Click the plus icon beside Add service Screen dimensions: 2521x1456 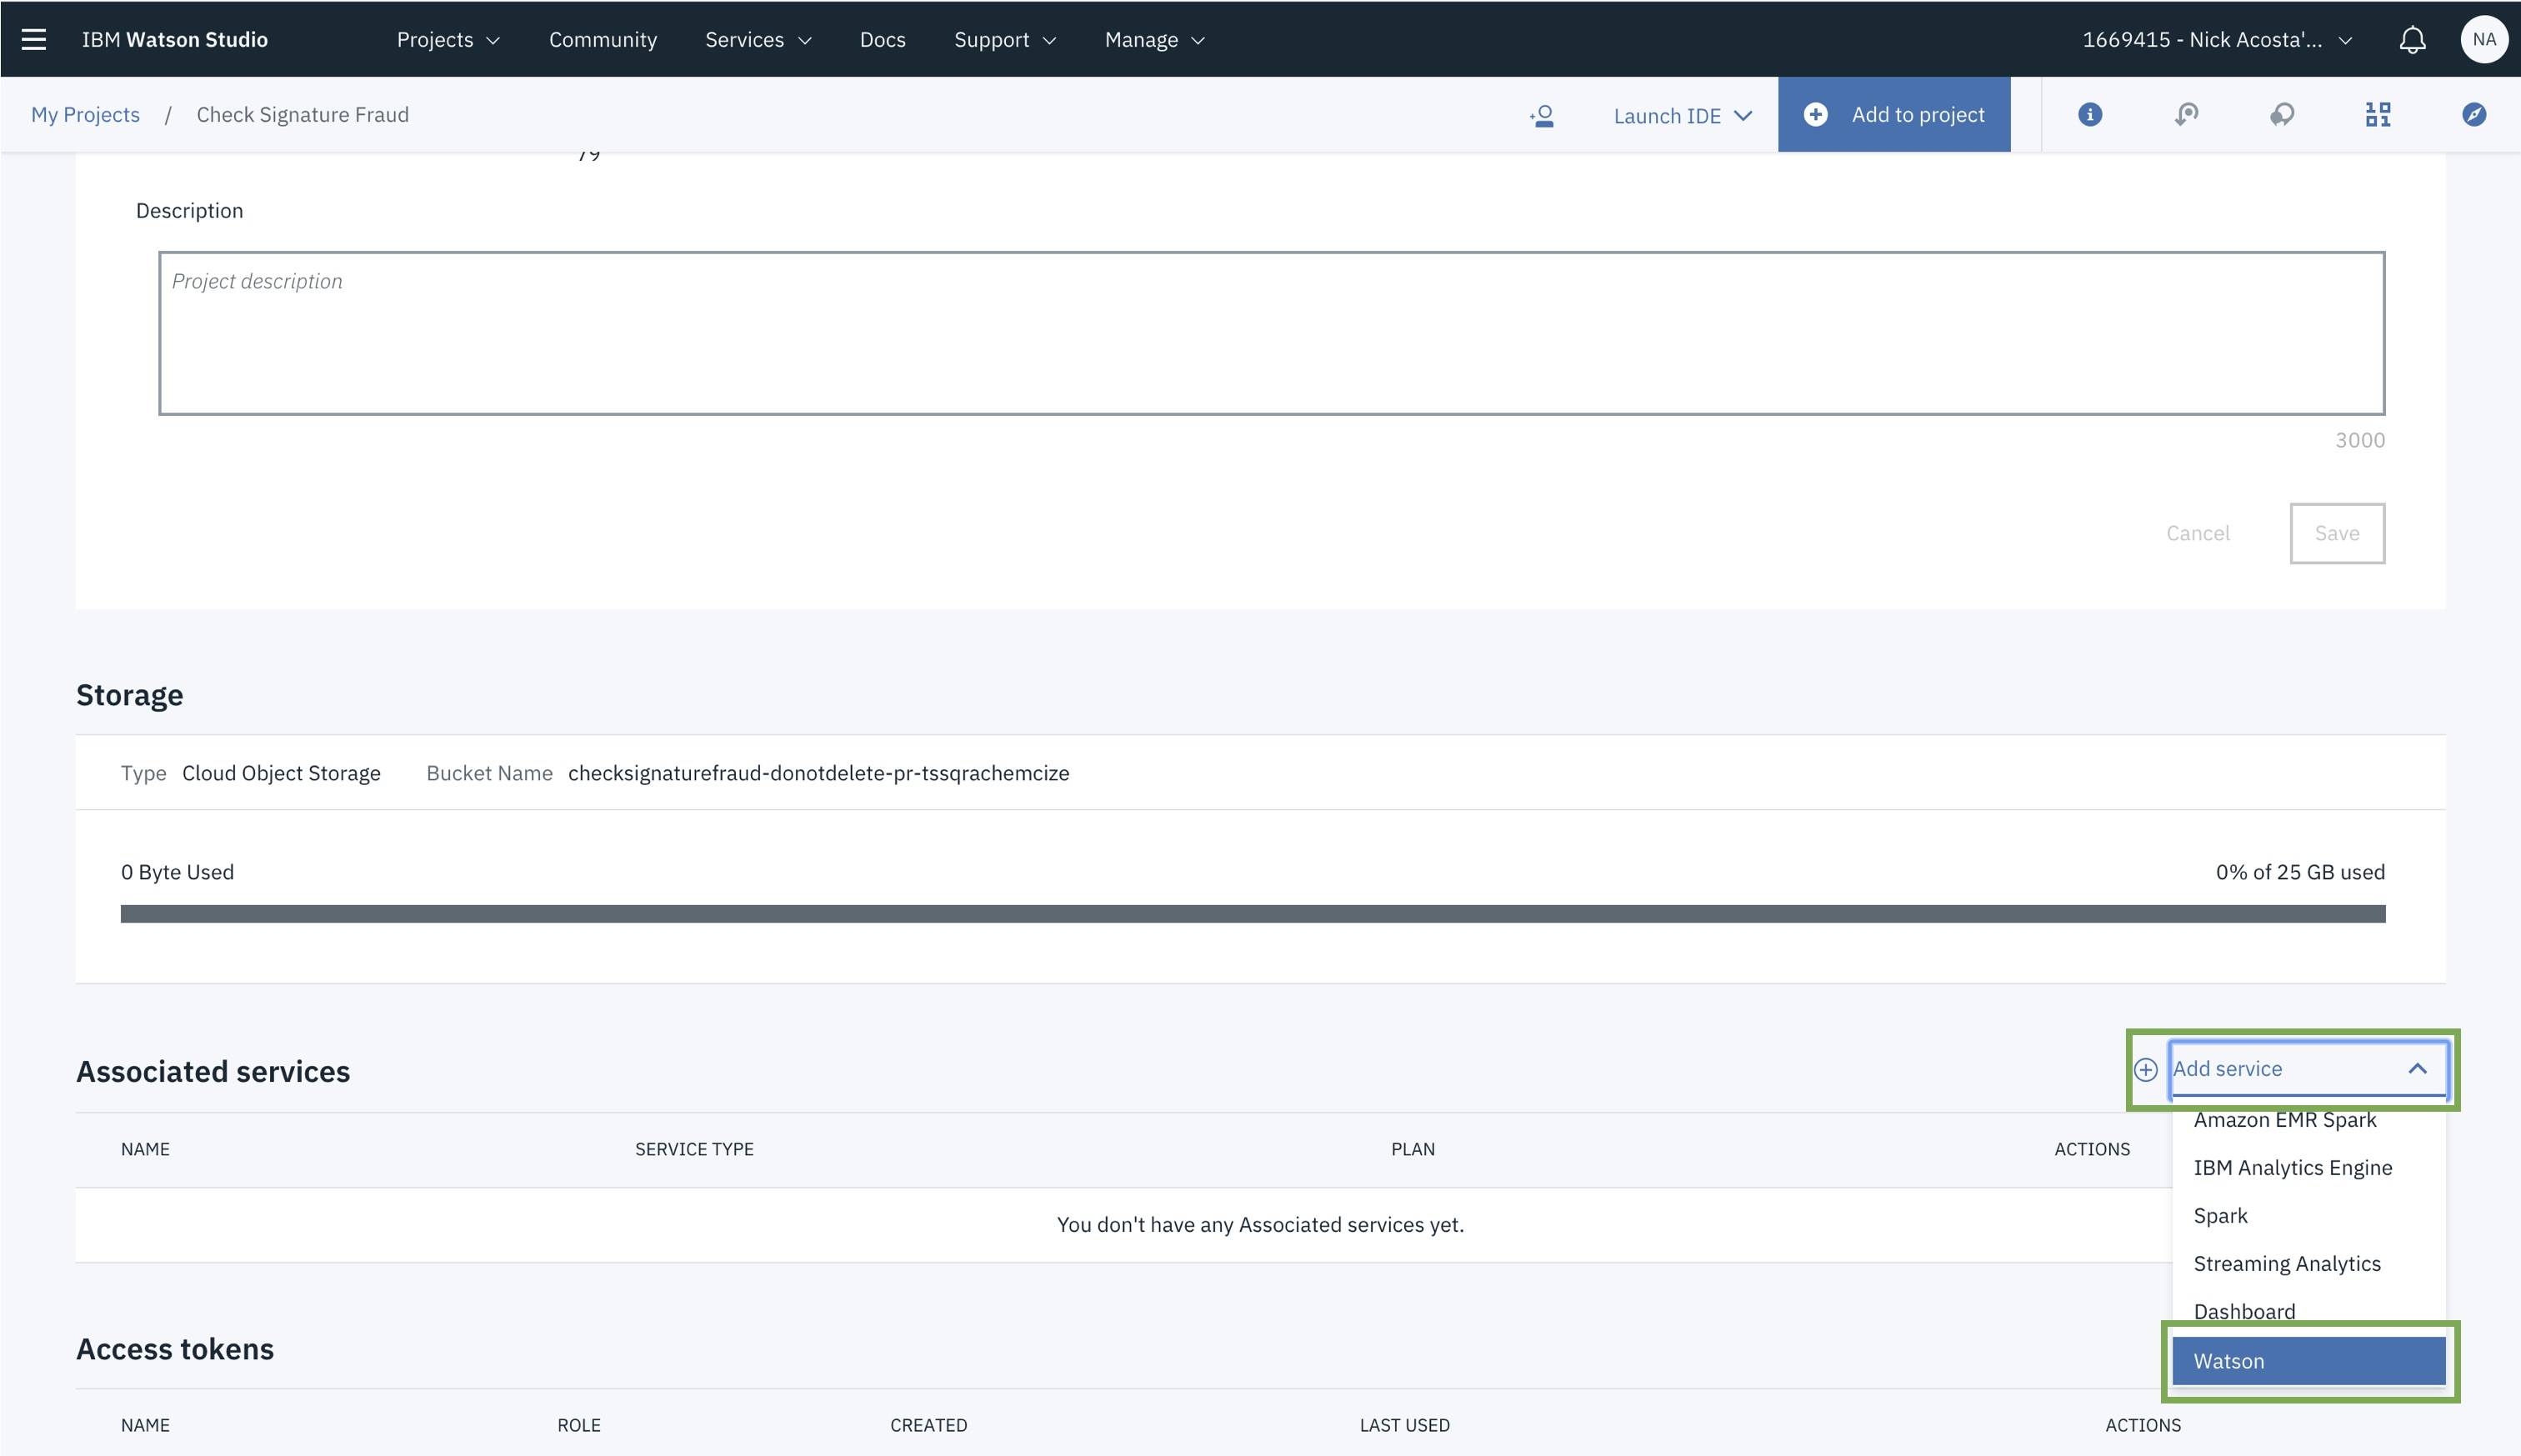click(x=2145, y=1070)
